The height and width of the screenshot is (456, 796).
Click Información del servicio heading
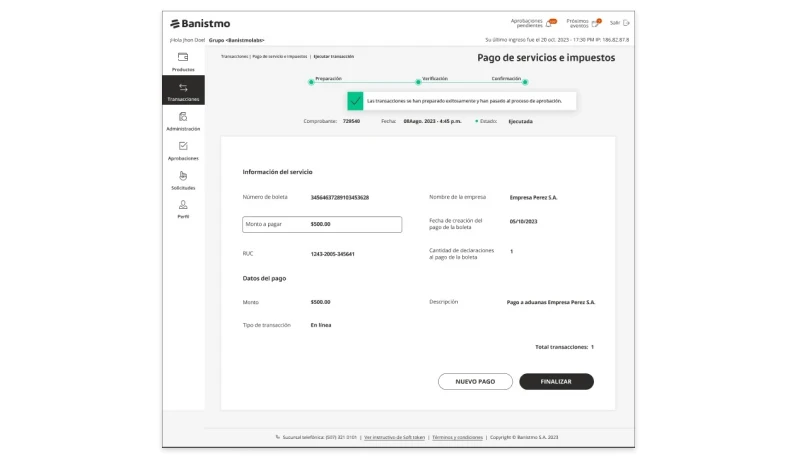277,172
